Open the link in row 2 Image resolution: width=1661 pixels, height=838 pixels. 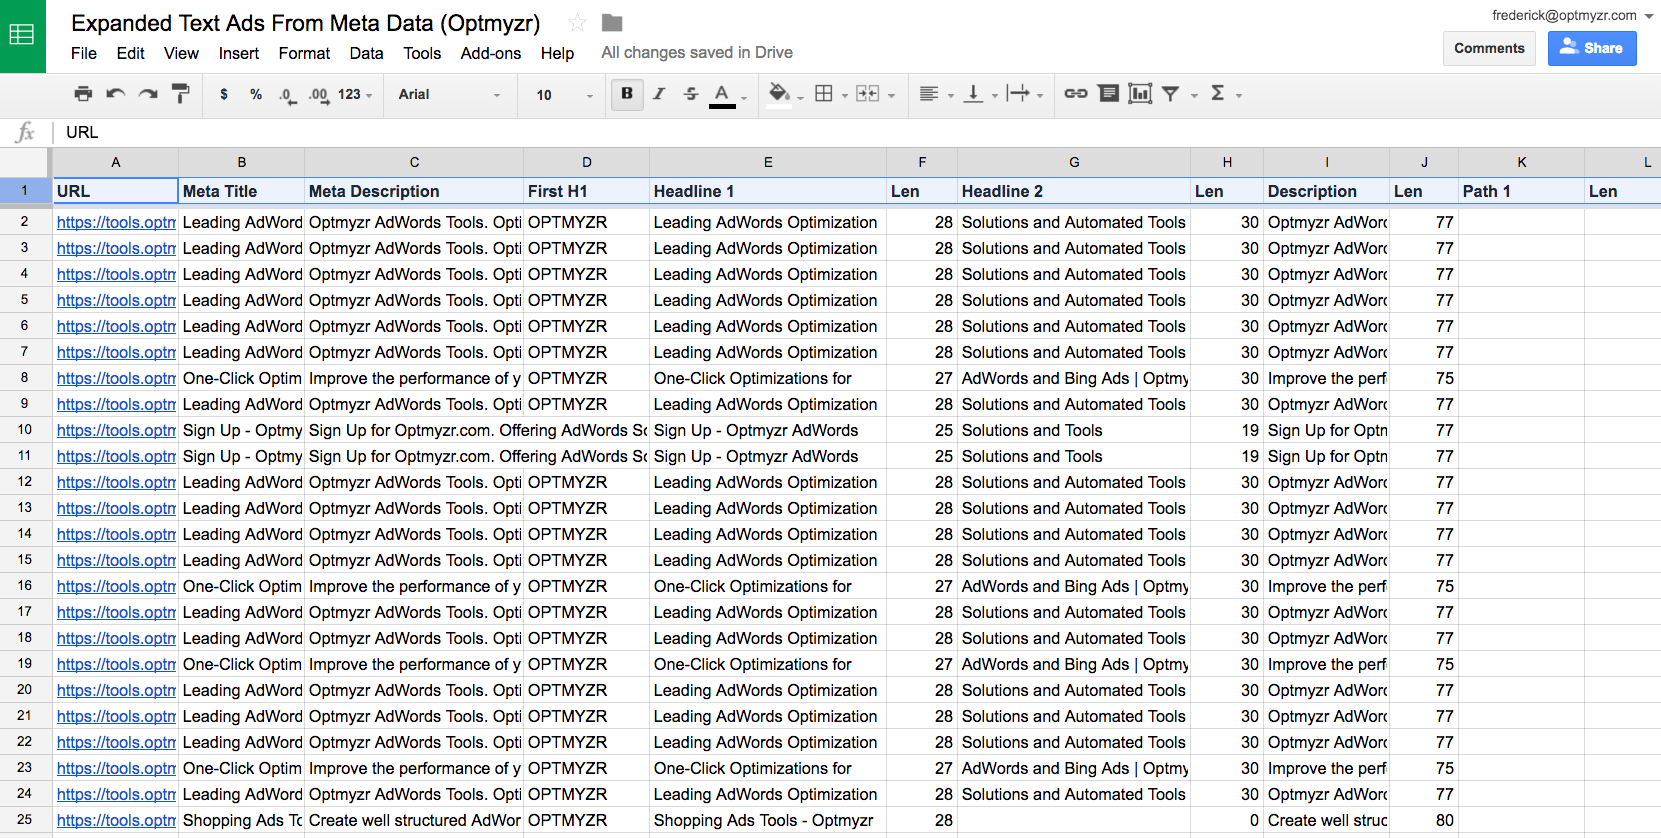tap(116, 222)
